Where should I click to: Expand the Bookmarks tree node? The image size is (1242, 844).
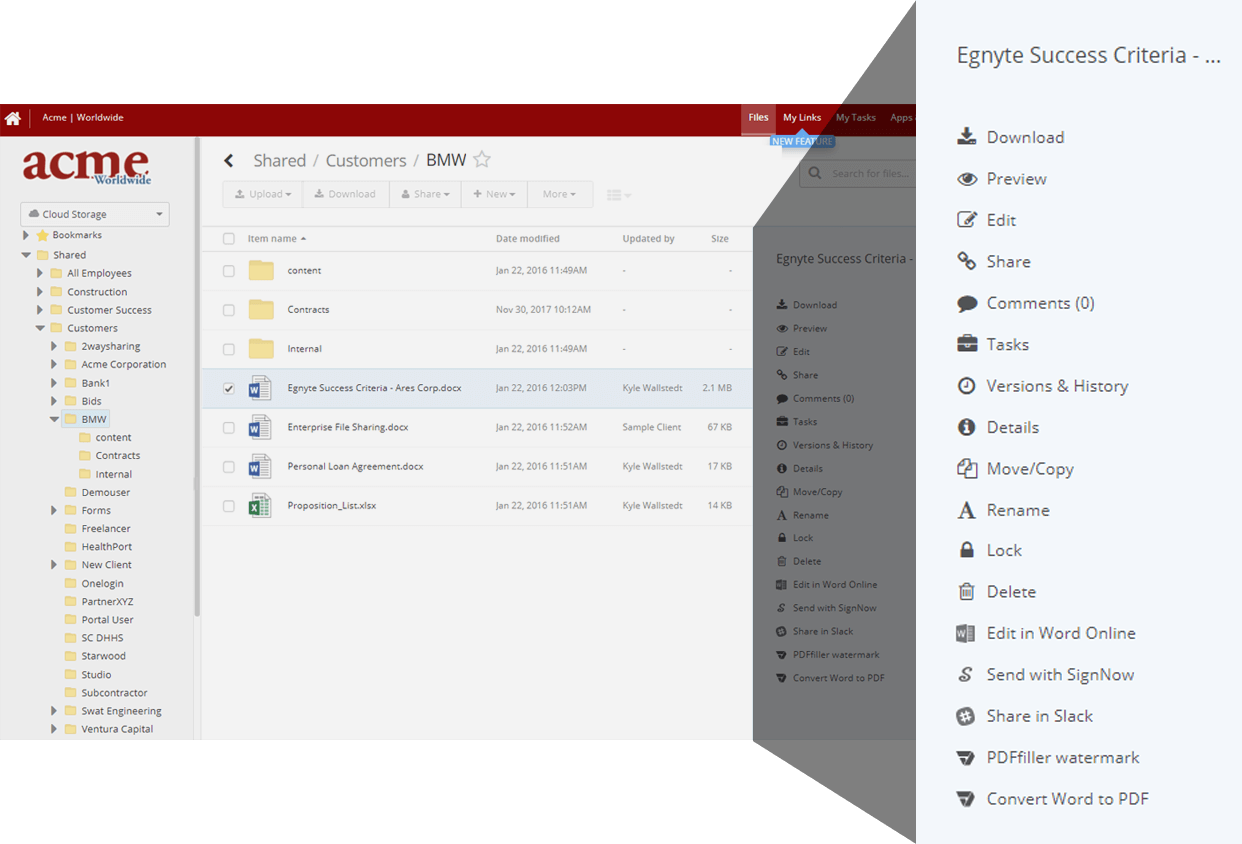[26, 235]
